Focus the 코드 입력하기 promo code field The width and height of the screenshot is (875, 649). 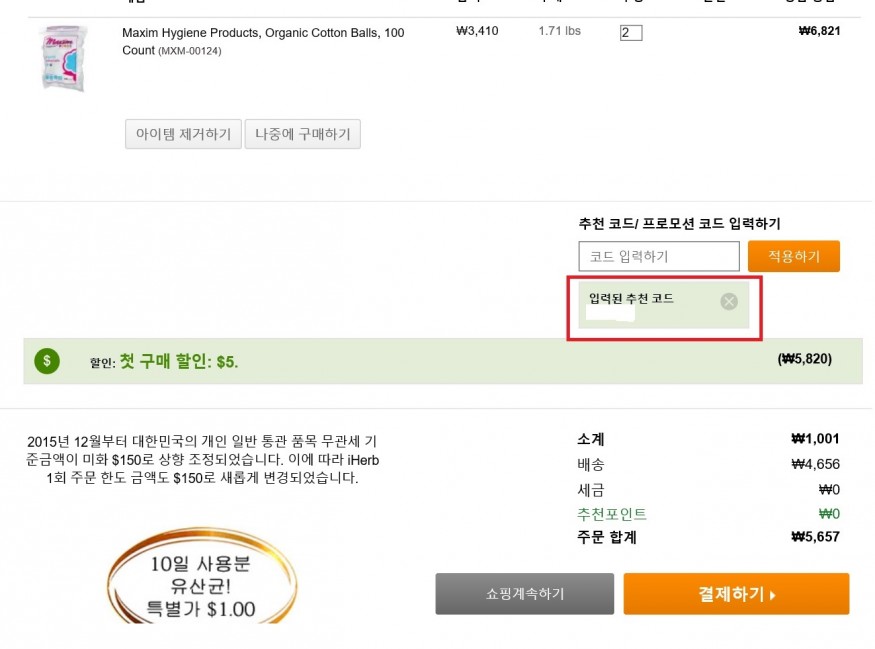(x=659, y=256)
